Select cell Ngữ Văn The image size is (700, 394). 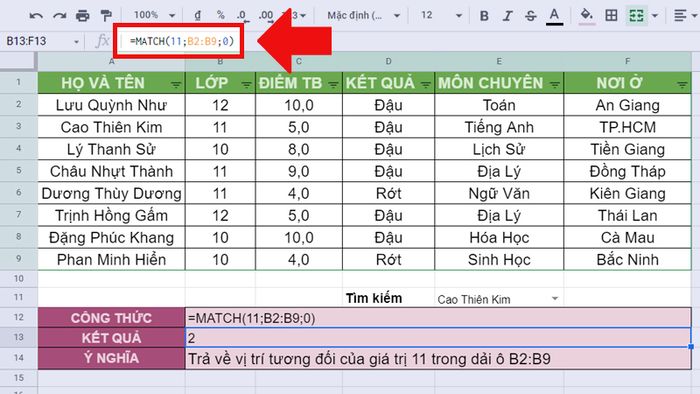pyautogui.click(x=499, y=193)
